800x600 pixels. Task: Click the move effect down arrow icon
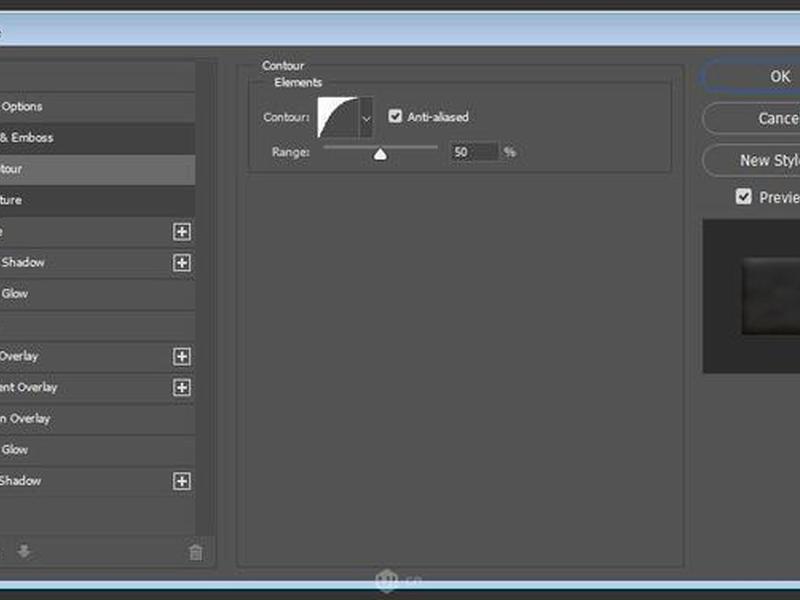click(23, 551)
